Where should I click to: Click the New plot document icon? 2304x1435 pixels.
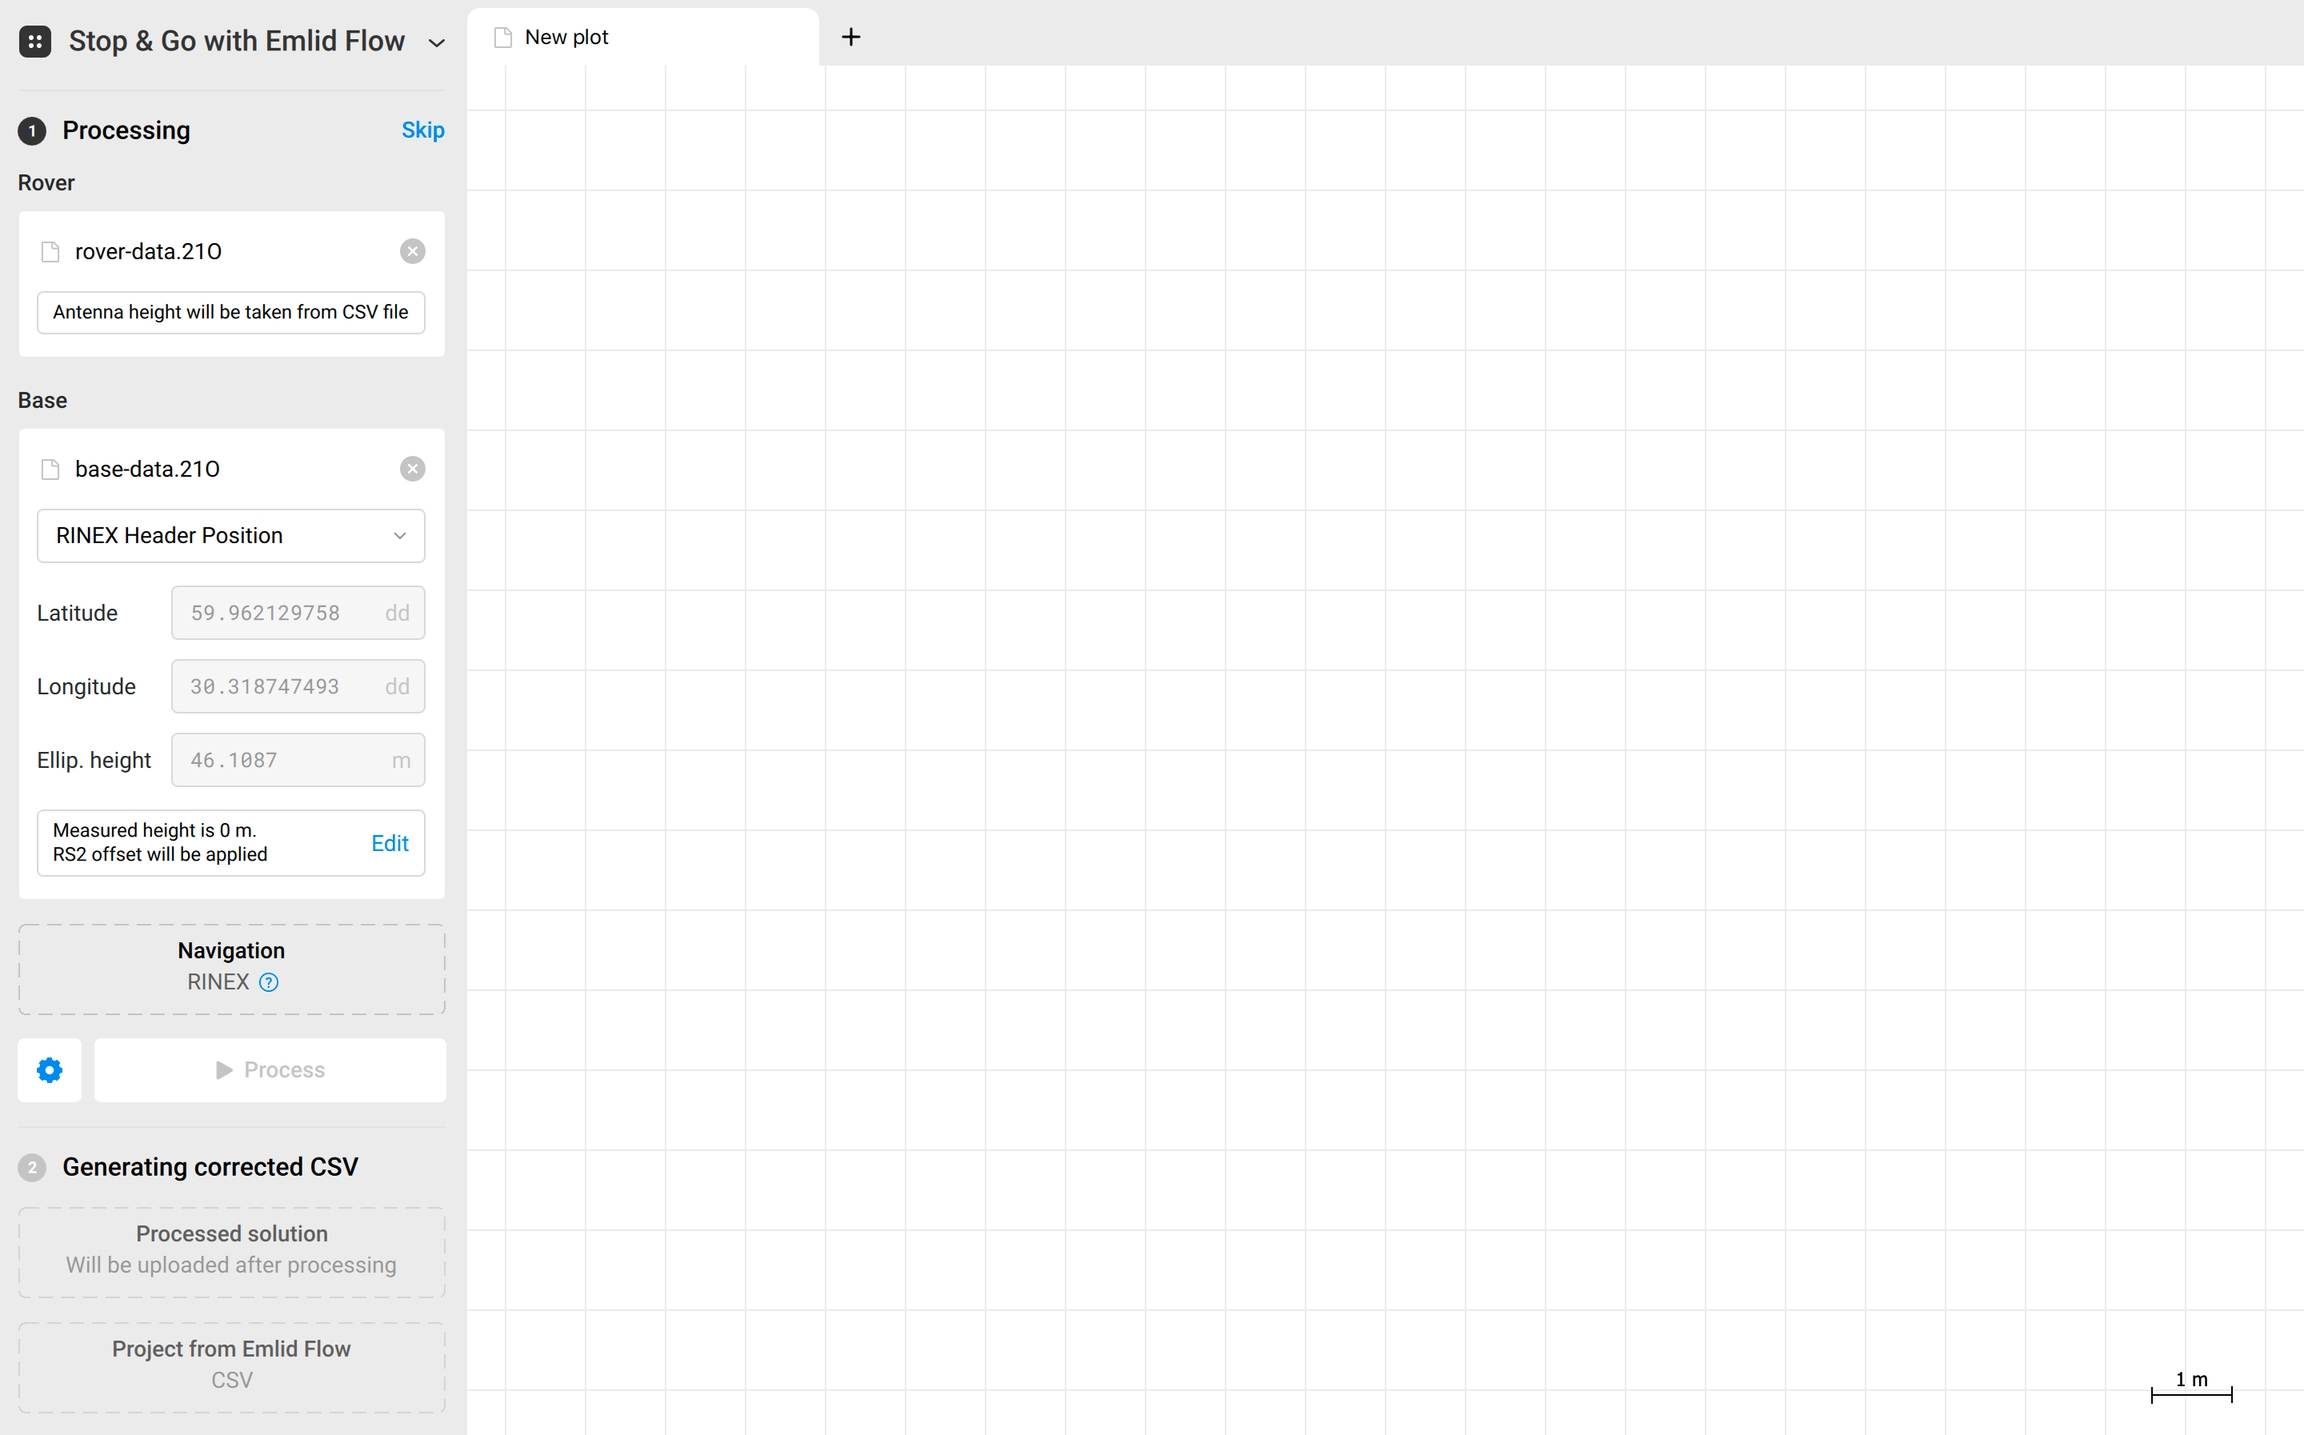(503, 37)
